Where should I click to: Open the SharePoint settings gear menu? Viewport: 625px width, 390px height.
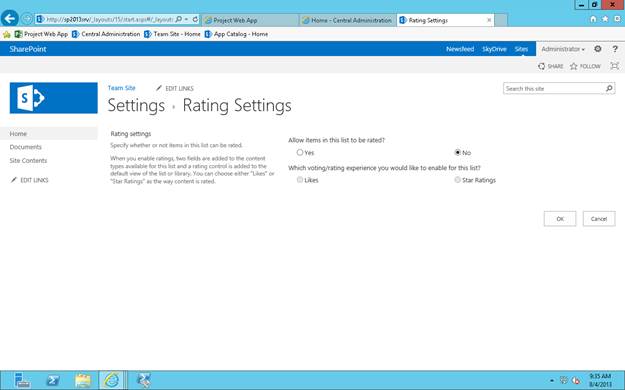click(598, 49)
